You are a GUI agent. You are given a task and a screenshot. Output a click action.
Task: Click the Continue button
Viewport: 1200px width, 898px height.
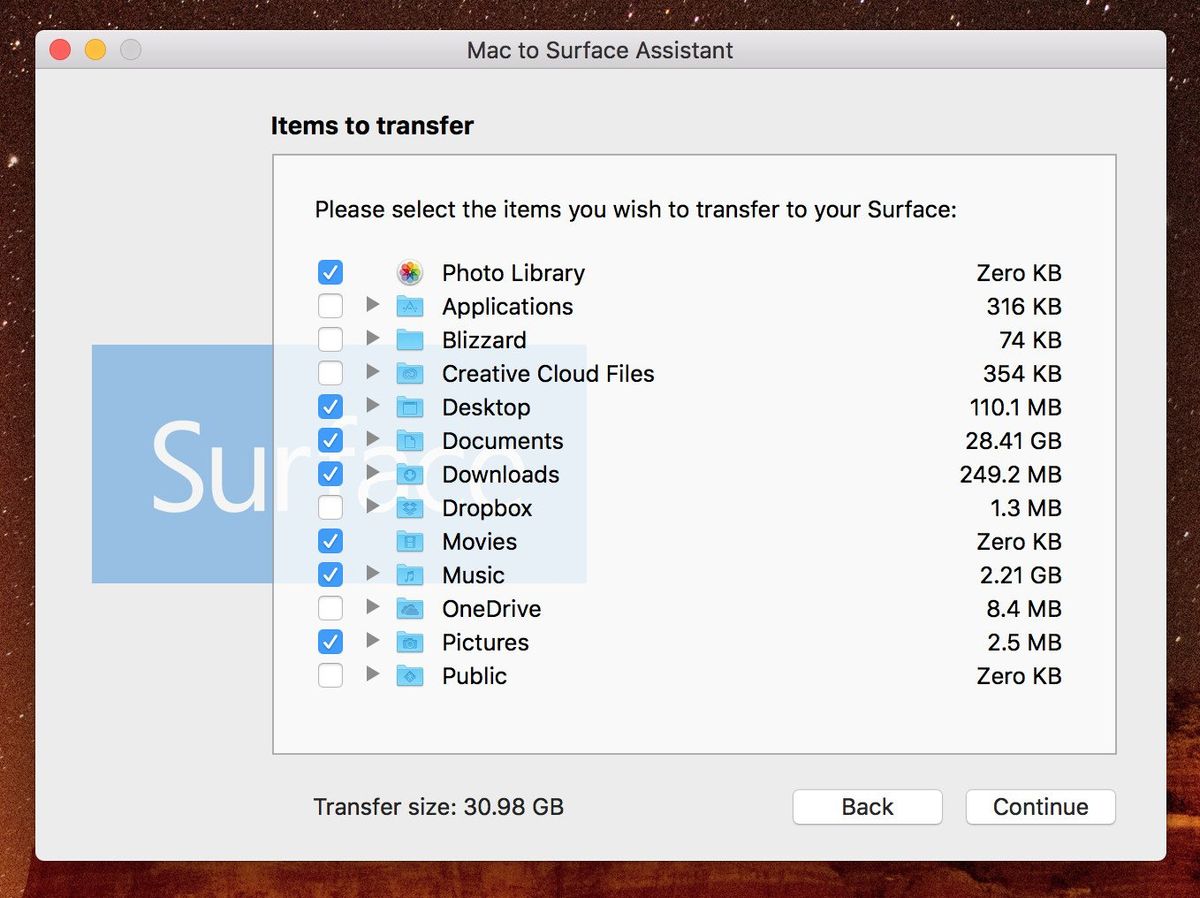coord(1040,807)
